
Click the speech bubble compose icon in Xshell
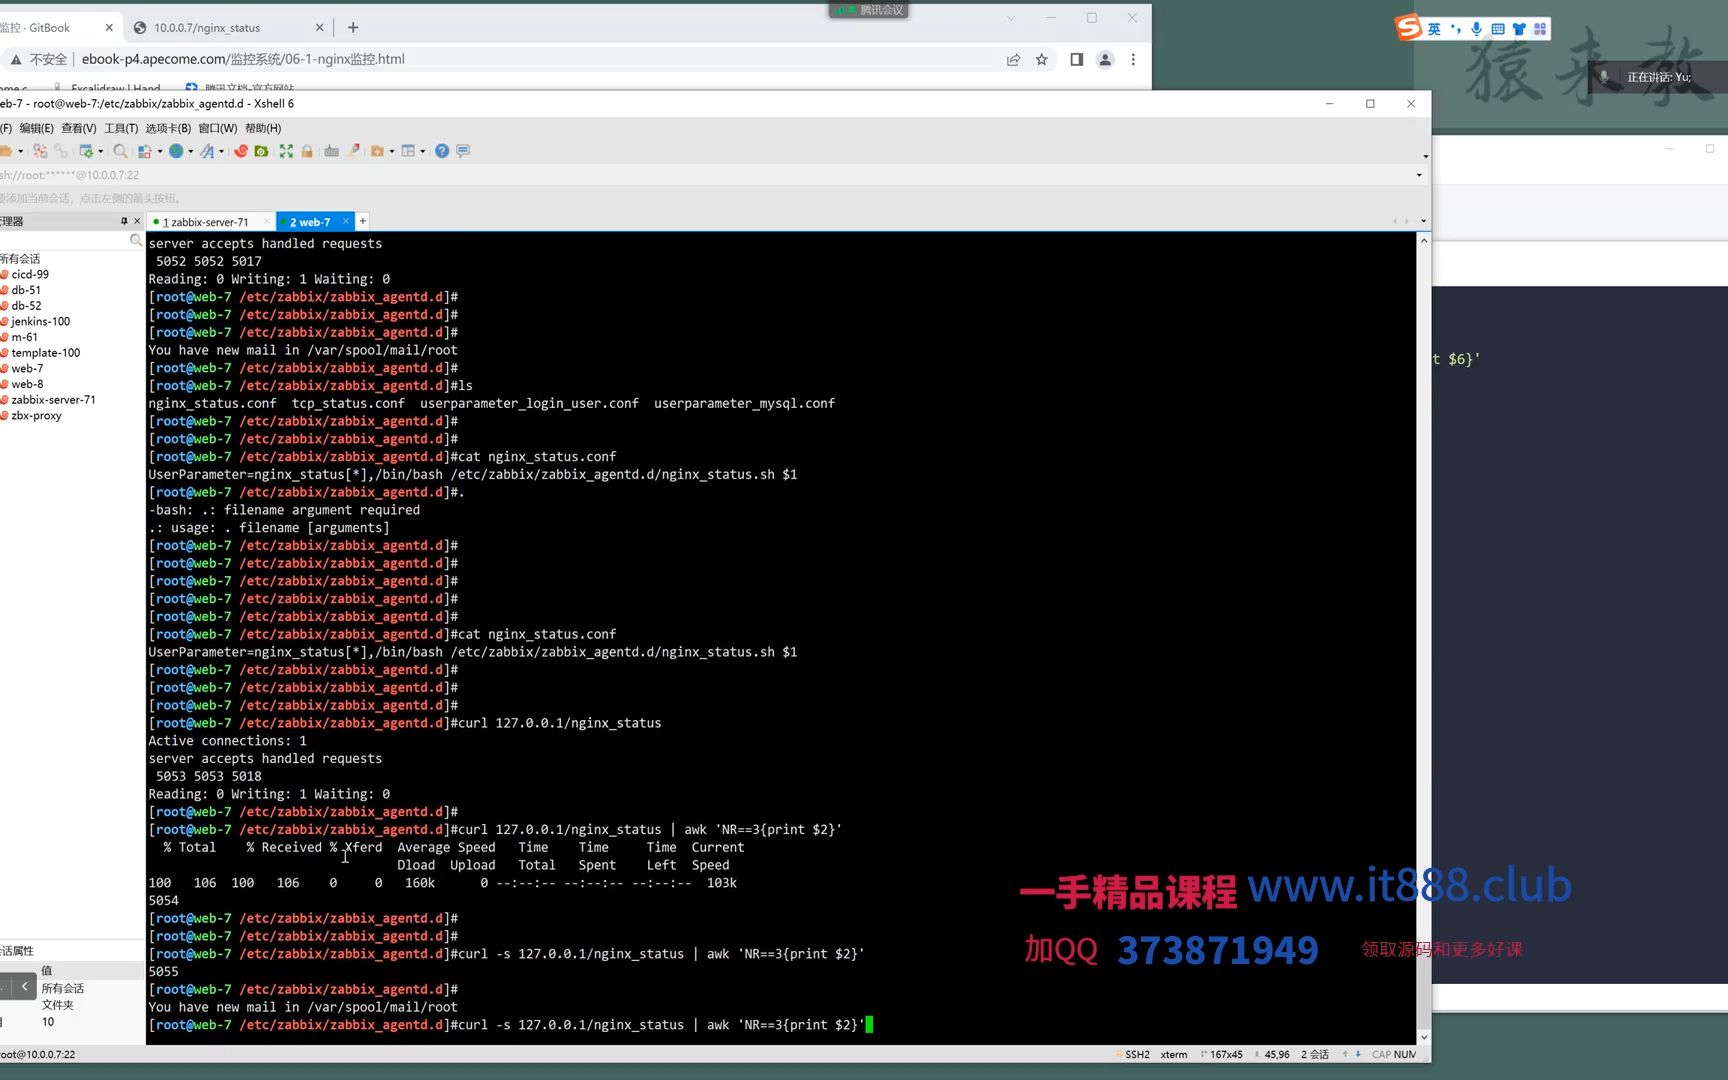click(x=463, y=151)
